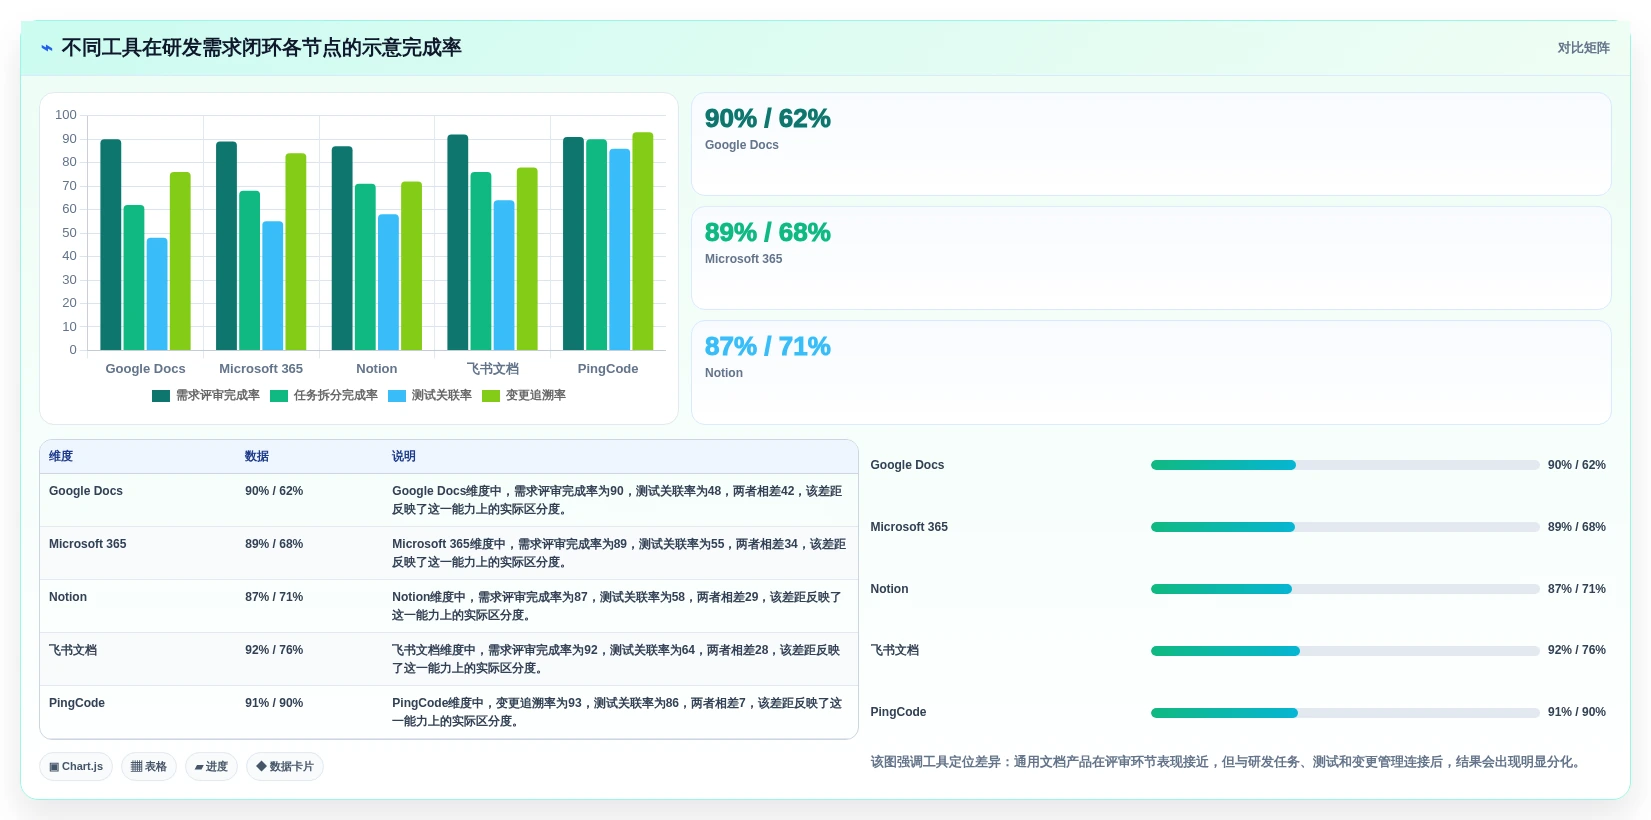Click the 表格 tag chip
1651x820 pixels.
point(149,767)
